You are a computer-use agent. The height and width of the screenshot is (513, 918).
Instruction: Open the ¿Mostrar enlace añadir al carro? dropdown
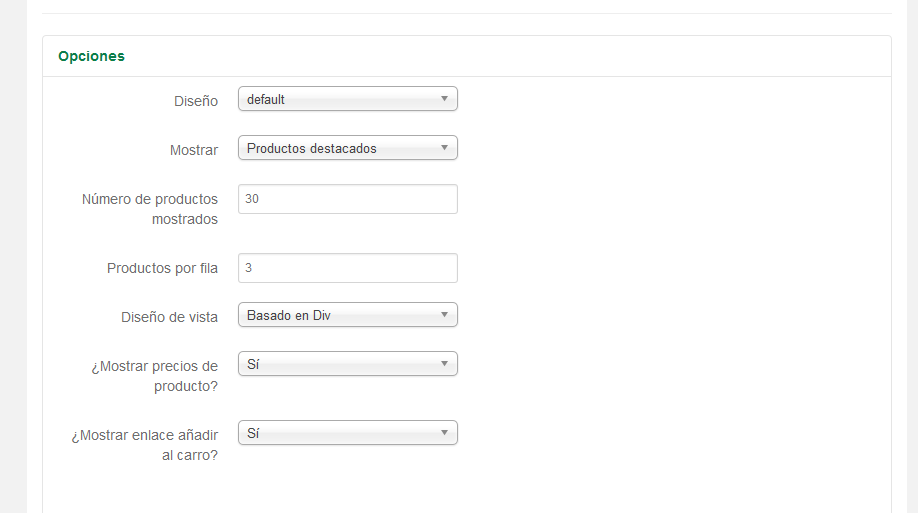coord(348,433)
